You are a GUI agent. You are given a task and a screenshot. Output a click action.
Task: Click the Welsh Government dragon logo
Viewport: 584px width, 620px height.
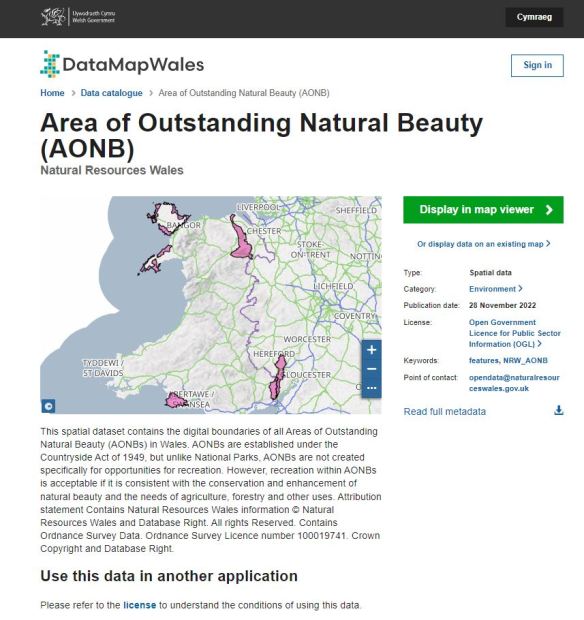tap(53, 17)
